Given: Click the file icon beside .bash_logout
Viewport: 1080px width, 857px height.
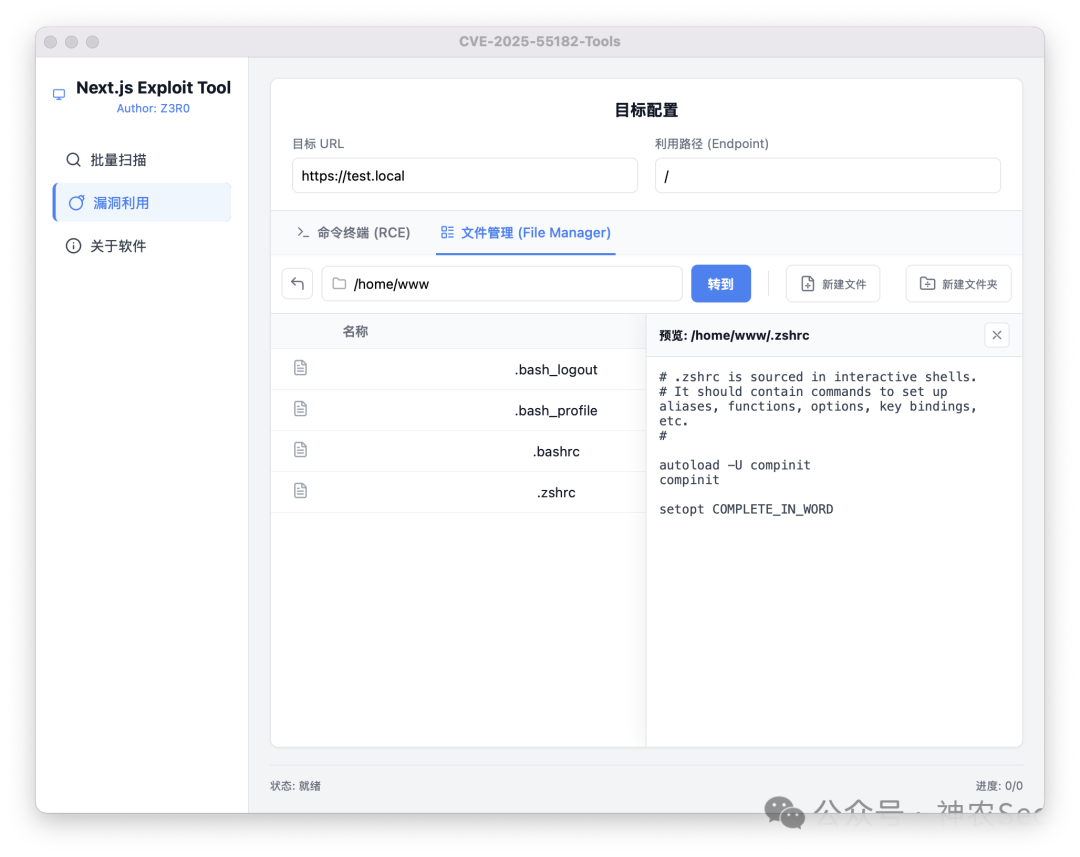Looking at the screenshot, I should pyautogui.click(x=300, y=368).
